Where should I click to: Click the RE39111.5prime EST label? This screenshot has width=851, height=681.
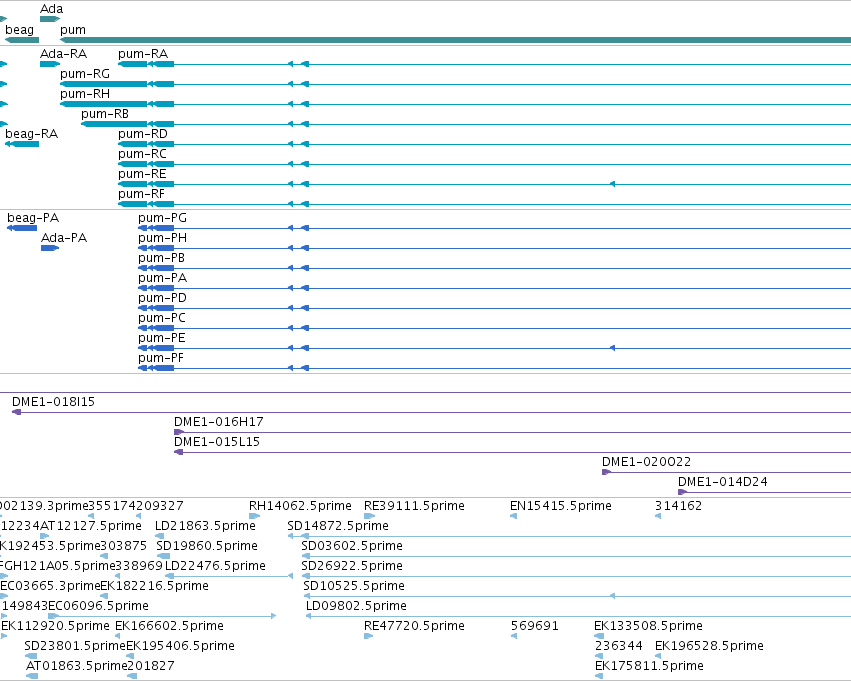415,506
